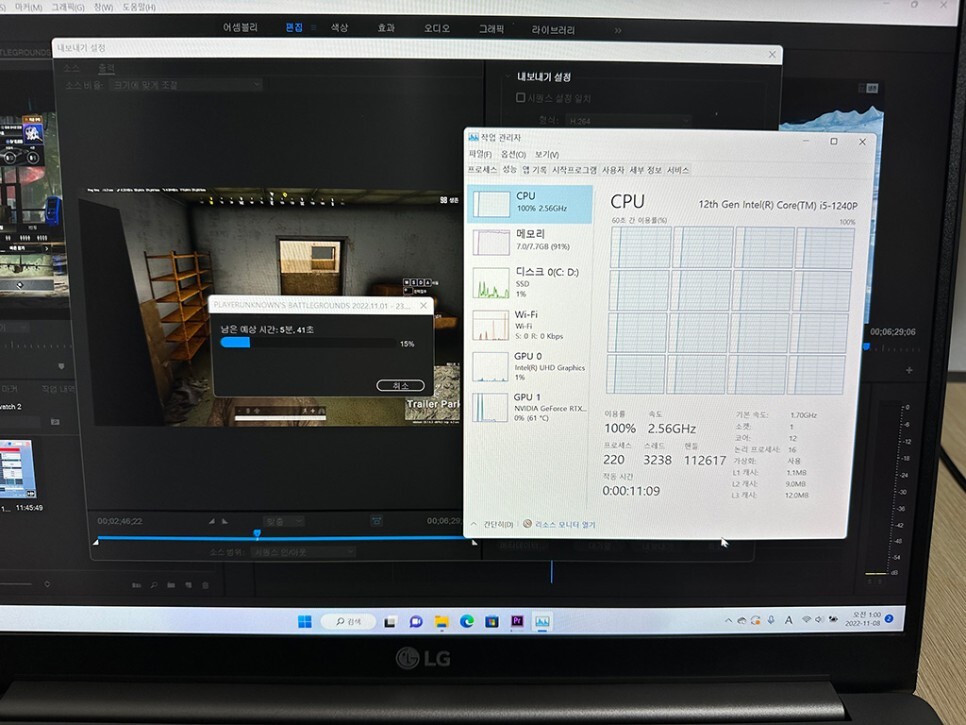This screenshot has height=725, width=966.
Task: Click the microphone tray icon
Action: point(771,620)
